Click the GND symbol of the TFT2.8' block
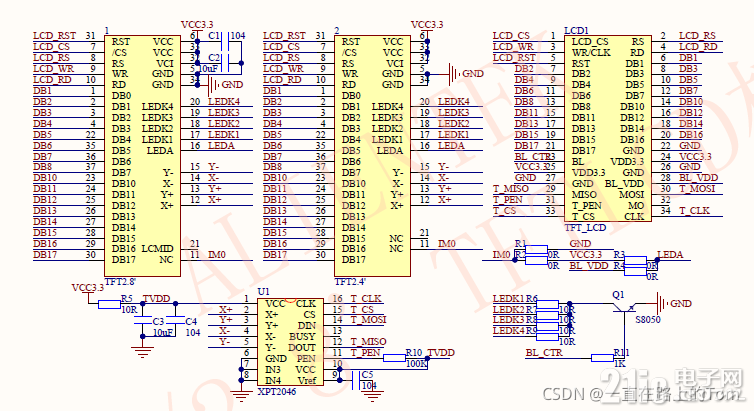 (x=214, y=85)
